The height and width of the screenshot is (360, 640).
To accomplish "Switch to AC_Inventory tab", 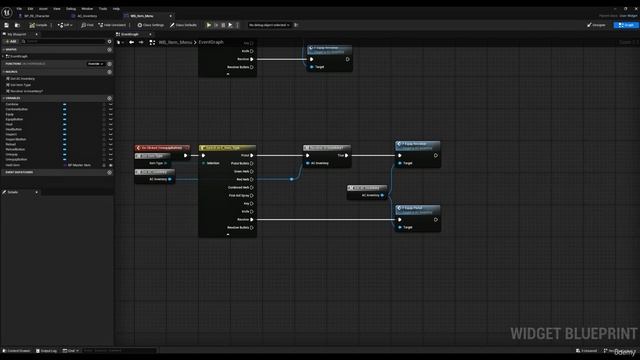I will point(87,16).
